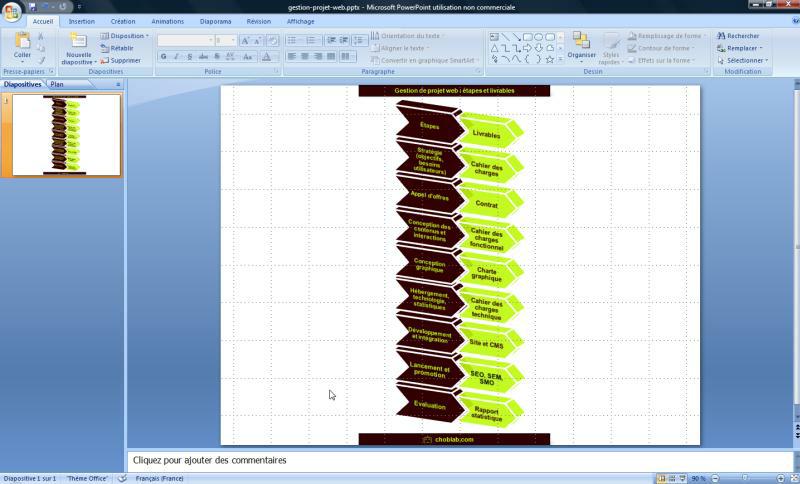
Task: Pick the right block arrow shape
Action: [528, 48]
